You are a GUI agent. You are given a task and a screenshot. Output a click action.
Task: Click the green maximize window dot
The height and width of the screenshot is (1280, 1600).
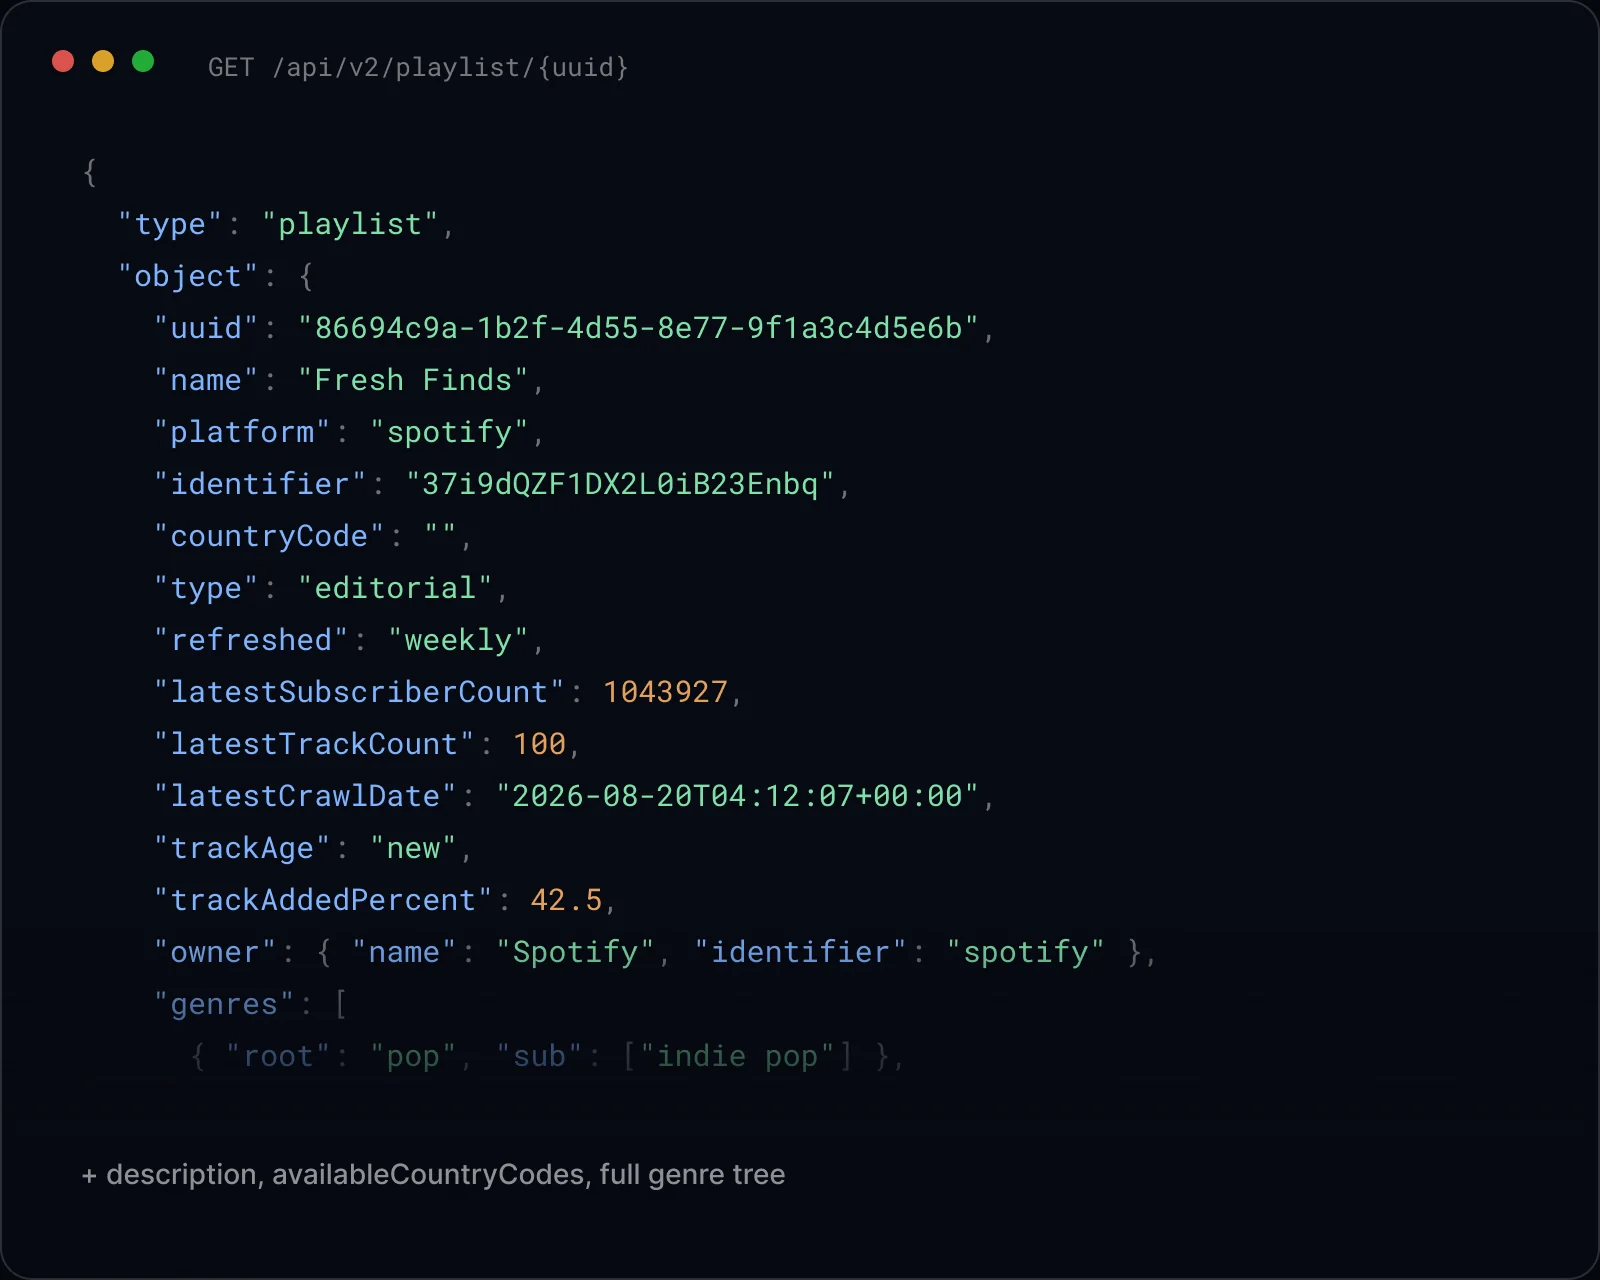143,61
